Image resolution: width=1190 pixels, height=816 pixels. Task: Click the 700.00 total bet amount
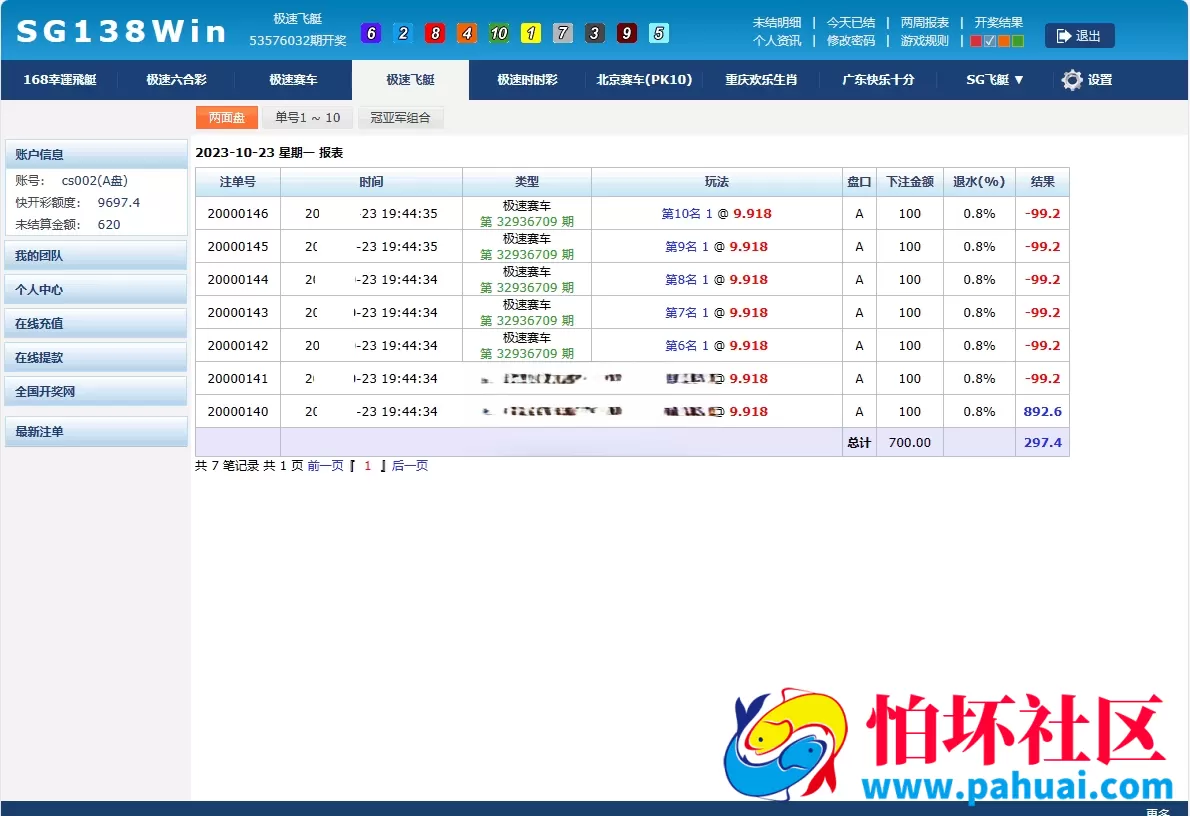(x=909, y=443)
